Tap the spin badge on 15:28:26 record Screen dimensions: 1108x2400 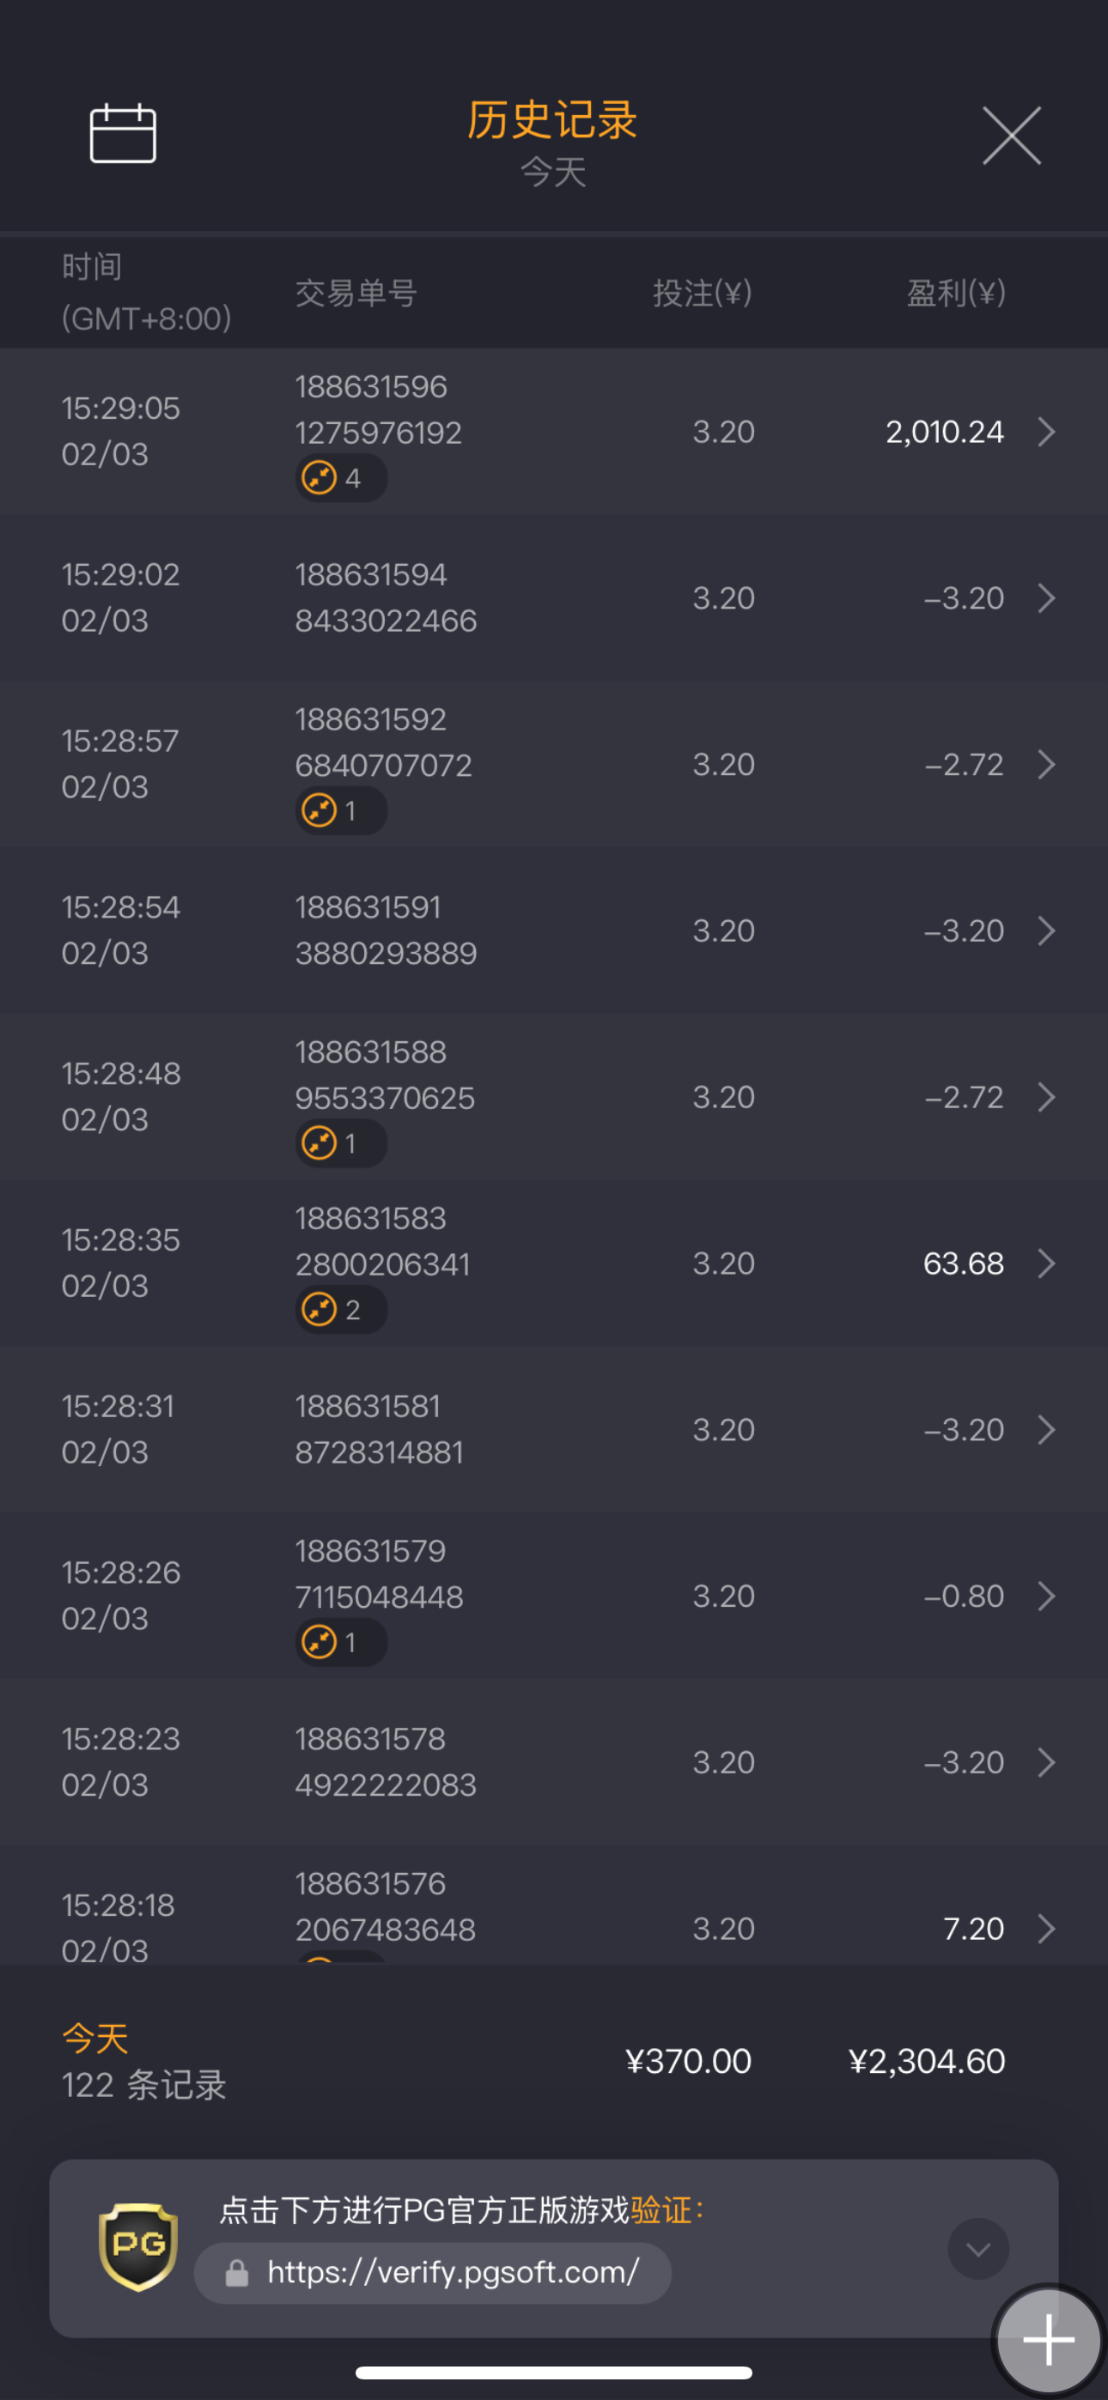coord(339,1642)
